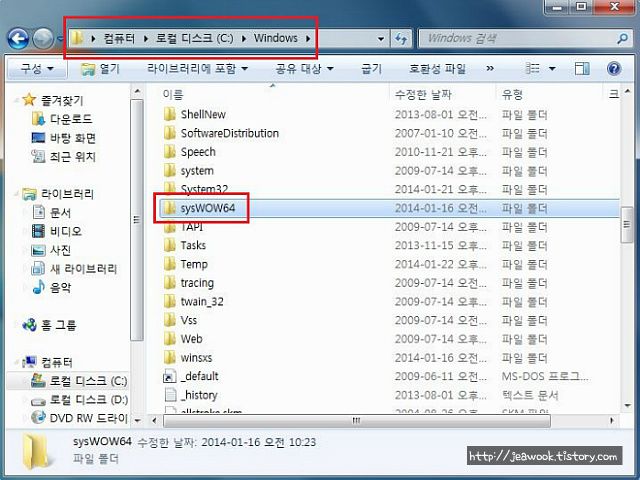Select 라이브러리 in the navigation pane
The image size is (640, 480).
67,194
